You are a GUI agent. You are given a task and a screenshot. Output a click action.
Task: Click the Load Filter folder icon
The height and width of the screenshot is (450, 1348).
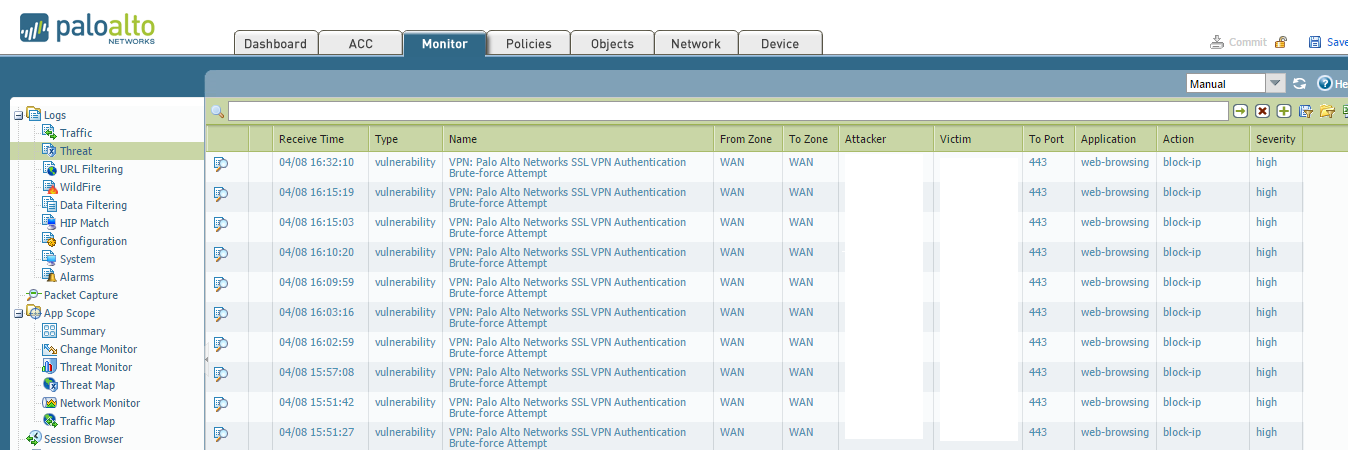point(1327,111)
